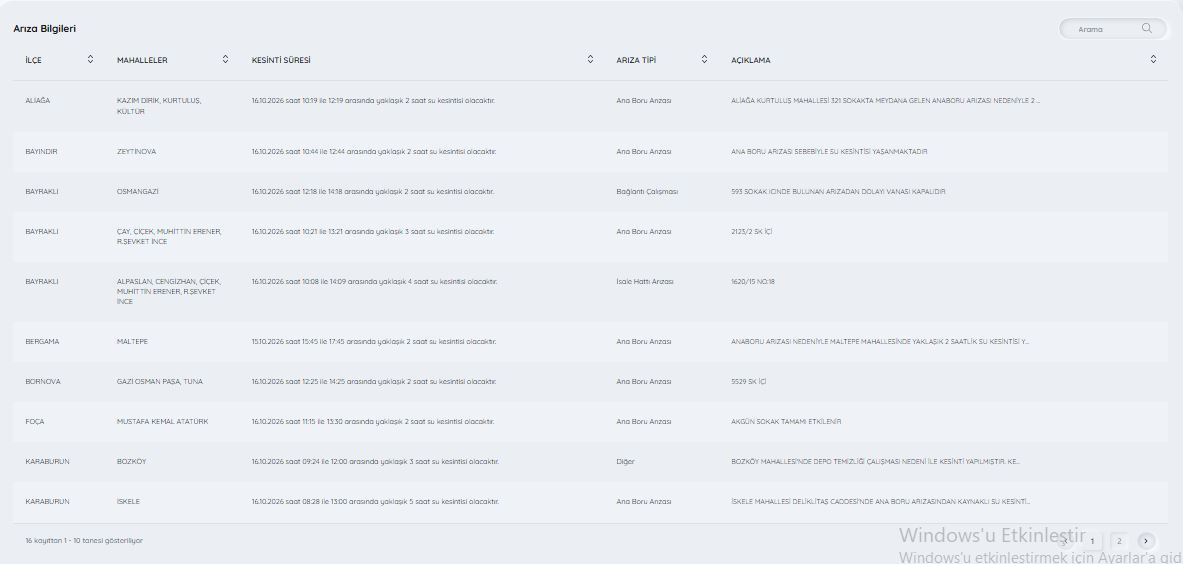Select the MUSTAFA KEMAL ATATÜRK cell

click(162, 421)
